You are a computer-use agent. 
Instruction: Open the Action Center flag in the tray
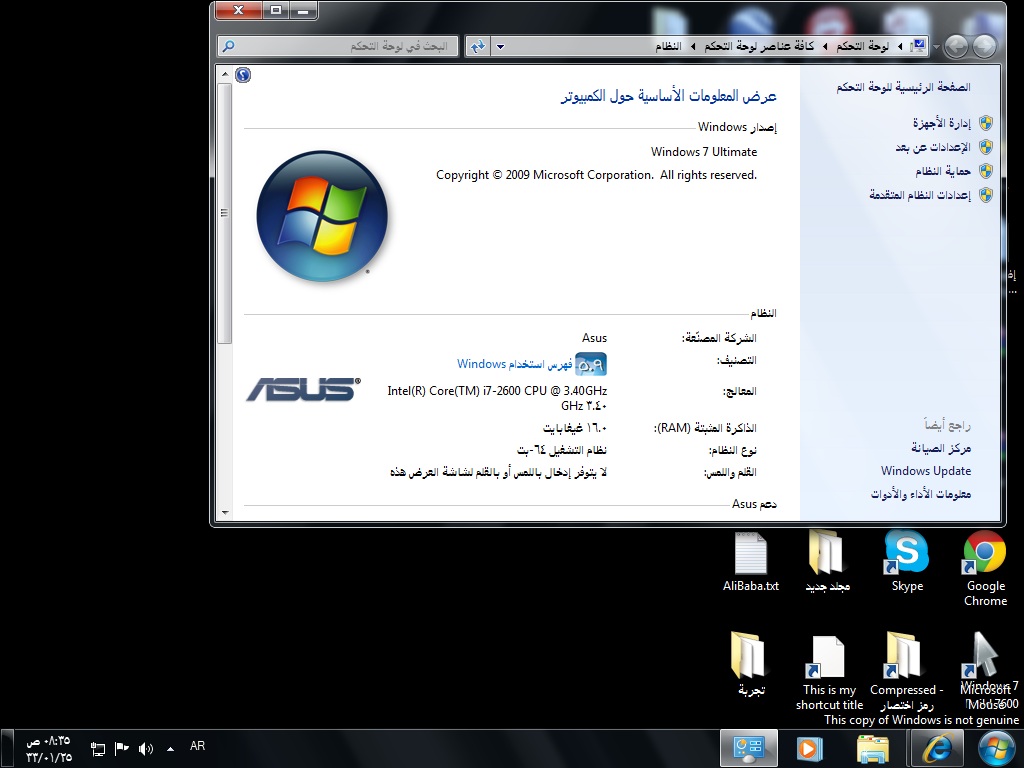click(x=121, y=748)
